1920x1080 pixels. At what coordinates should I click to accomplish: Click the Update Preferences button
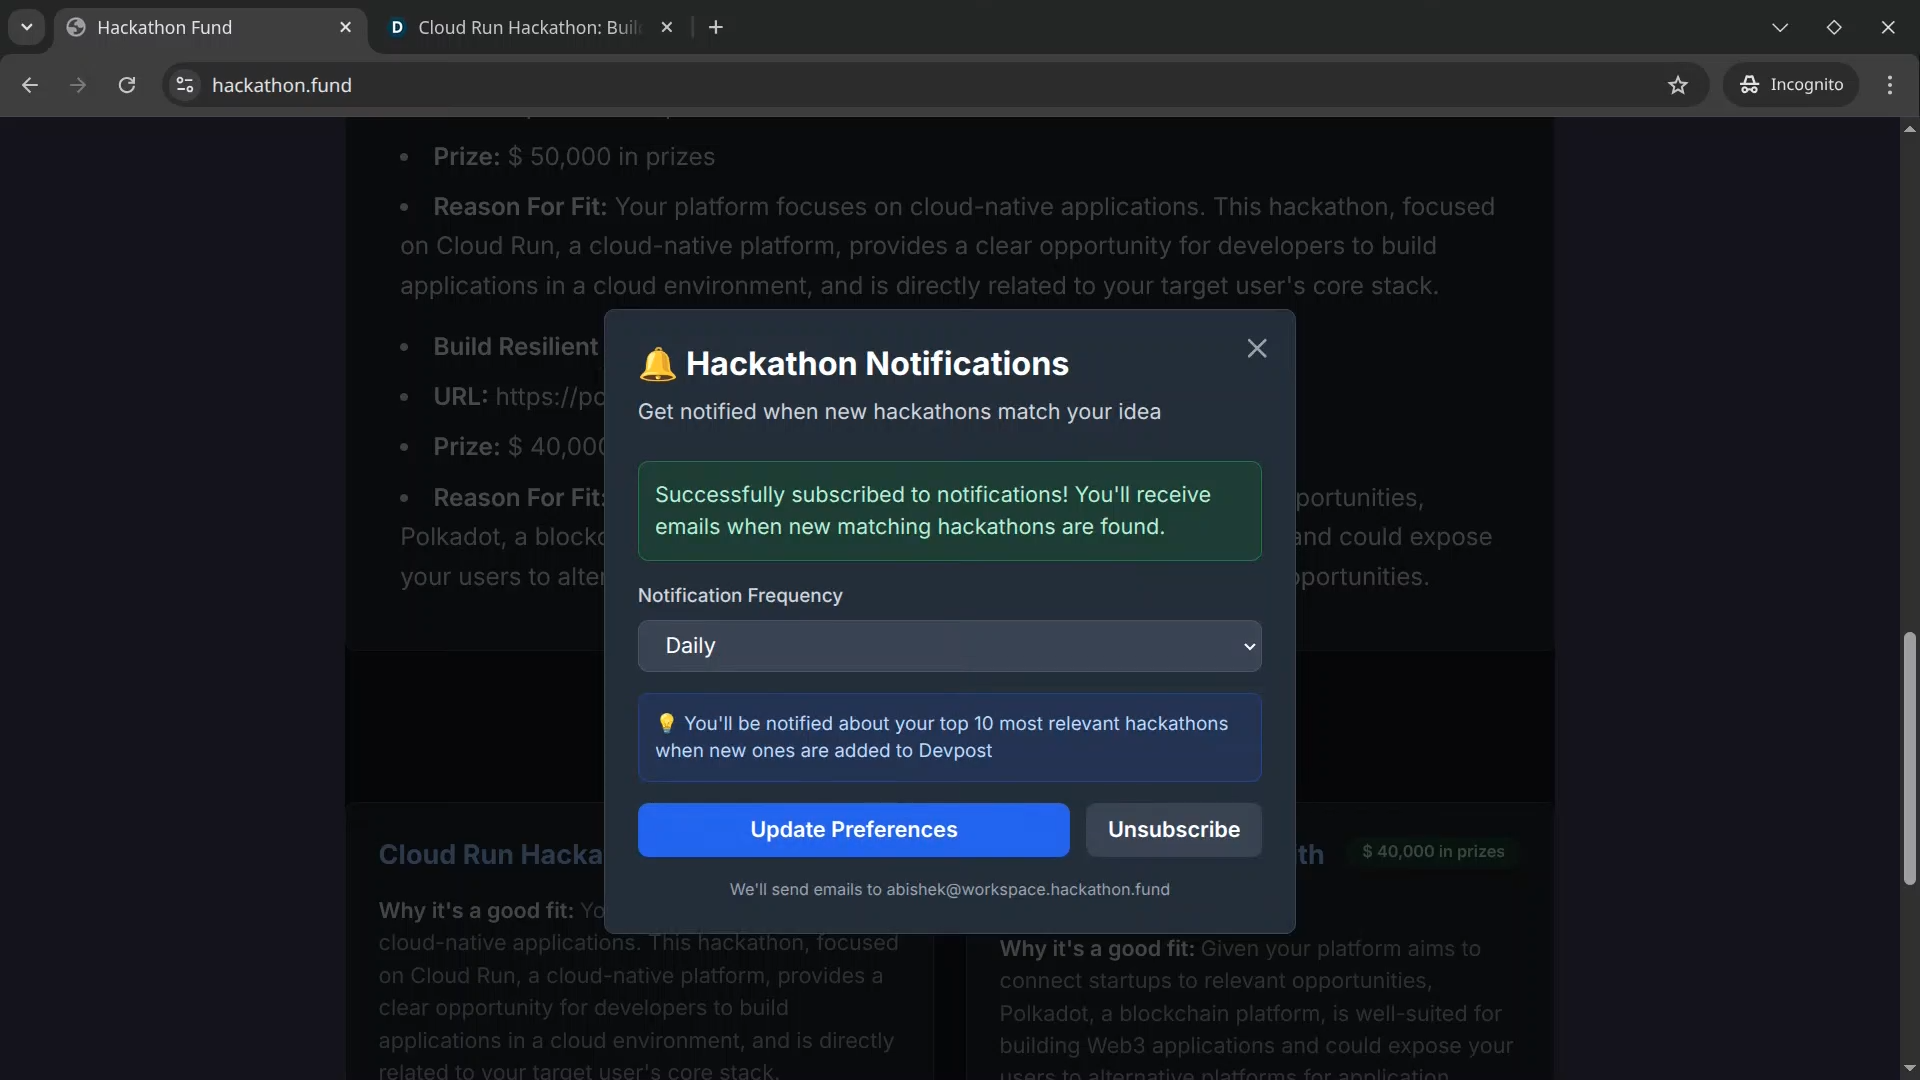(x=853, y=830)
